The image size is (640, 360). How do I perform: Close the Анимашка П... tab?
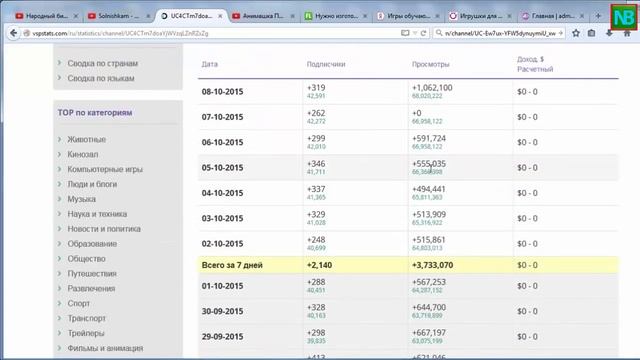[293, 16]
